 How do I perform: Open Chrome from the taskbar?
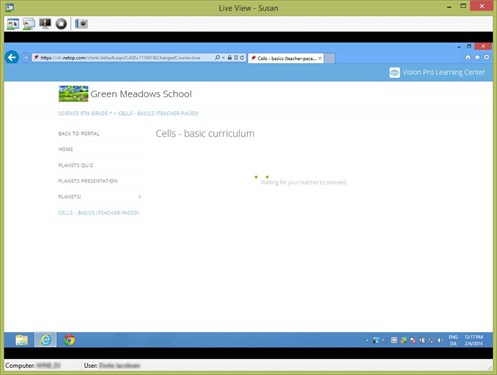tap(69, 340)
